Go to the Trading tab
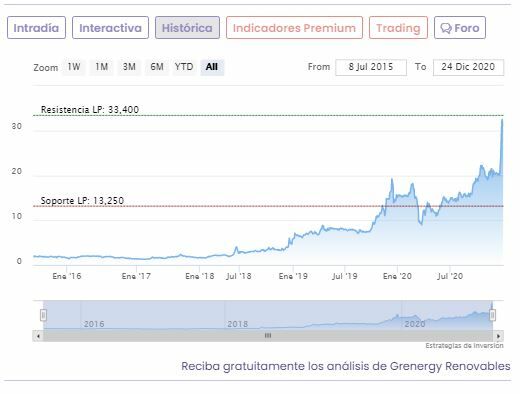The image size is (520, 394). pos(398,28)
